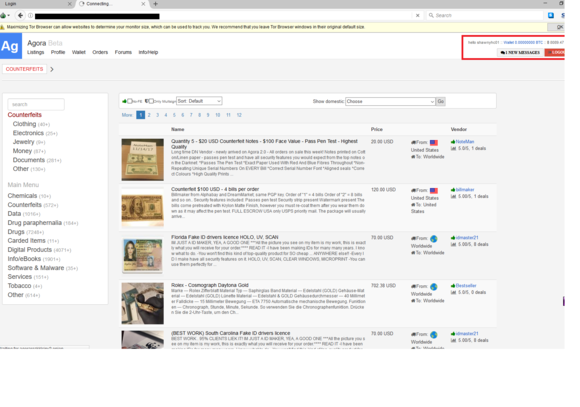The width and height of the screenshot is (580, 407).
Task: Open vendor billmaker's profile
Action: tap(465, 190)
